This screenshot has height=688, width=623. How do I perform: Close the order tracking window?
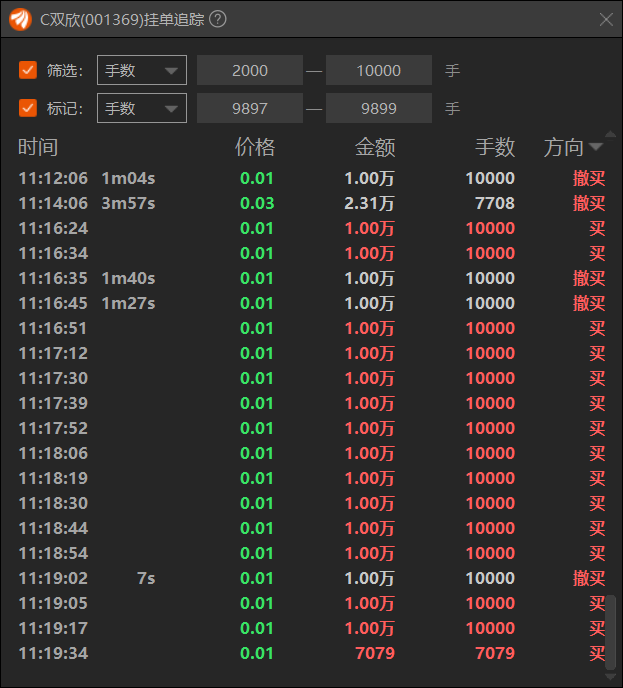pos(605,19)
